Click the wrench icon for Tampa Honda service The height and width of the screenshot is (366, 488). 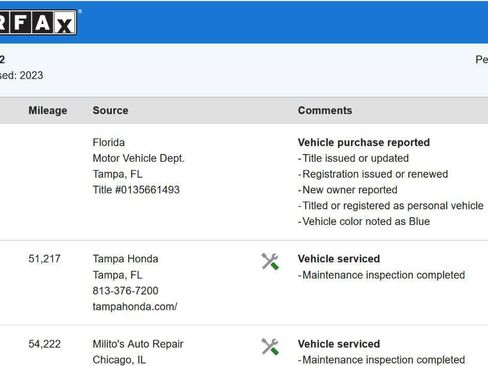(x=270, y=262)
